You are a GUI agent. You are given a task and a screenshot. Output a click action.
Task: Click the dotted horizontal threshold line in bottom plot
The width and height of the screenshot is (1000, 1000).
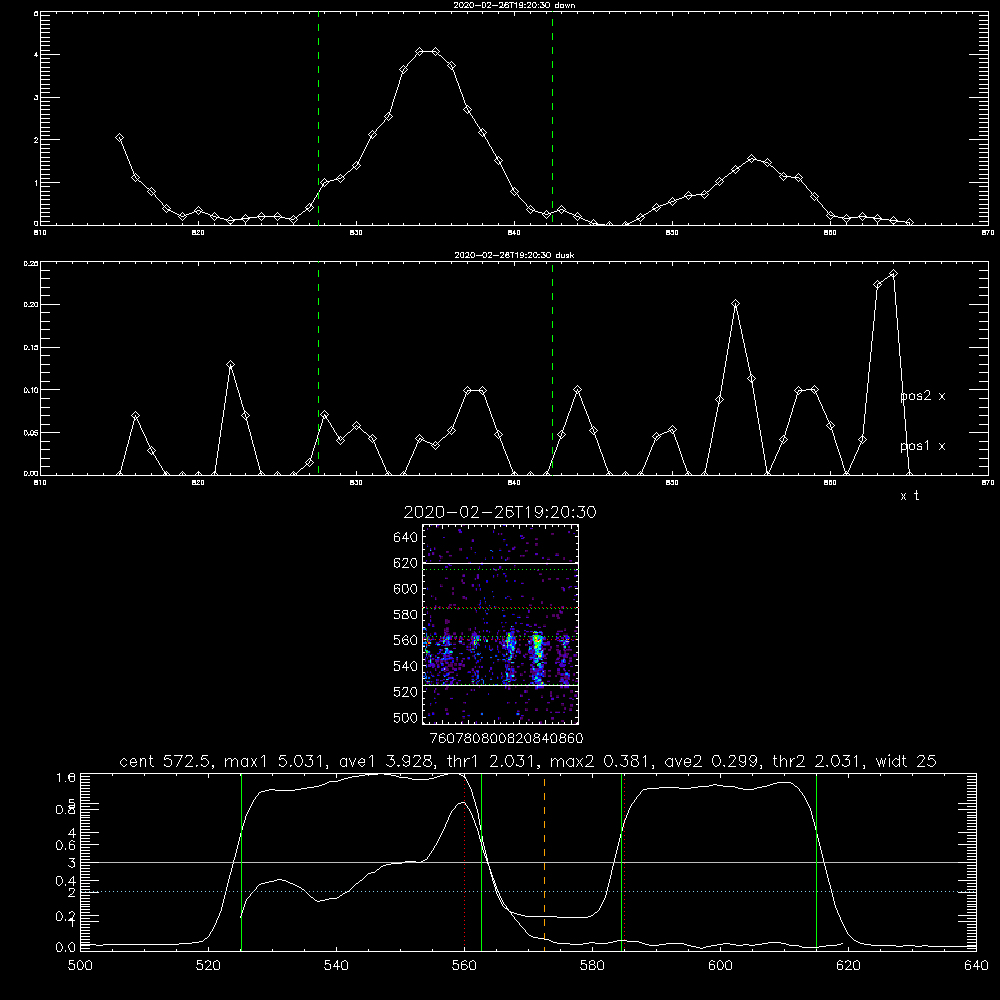[x=528, y=892]
